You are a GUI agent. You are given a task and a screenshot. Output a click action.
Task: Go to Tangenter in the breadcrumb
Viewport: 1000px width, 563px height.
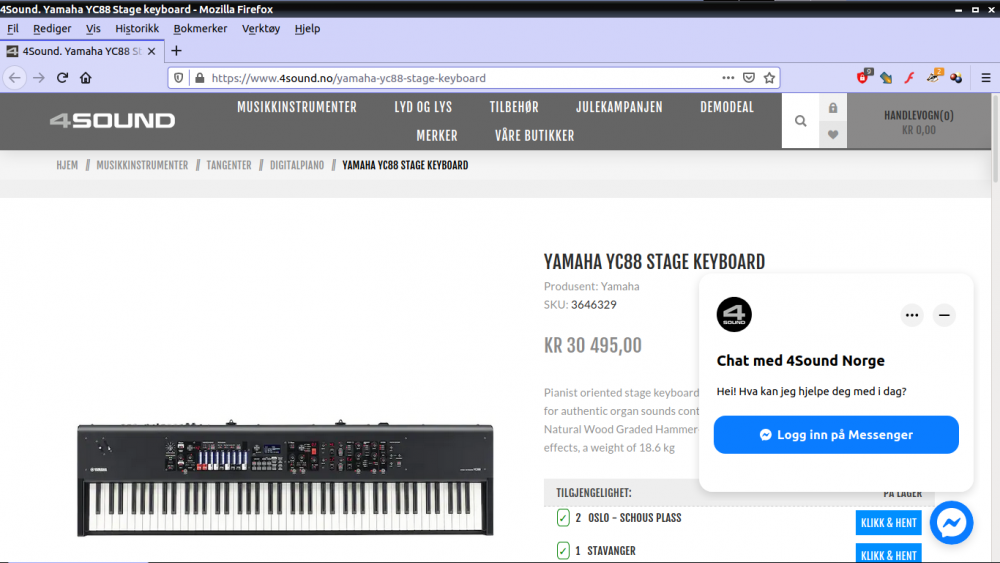(229, 165)
